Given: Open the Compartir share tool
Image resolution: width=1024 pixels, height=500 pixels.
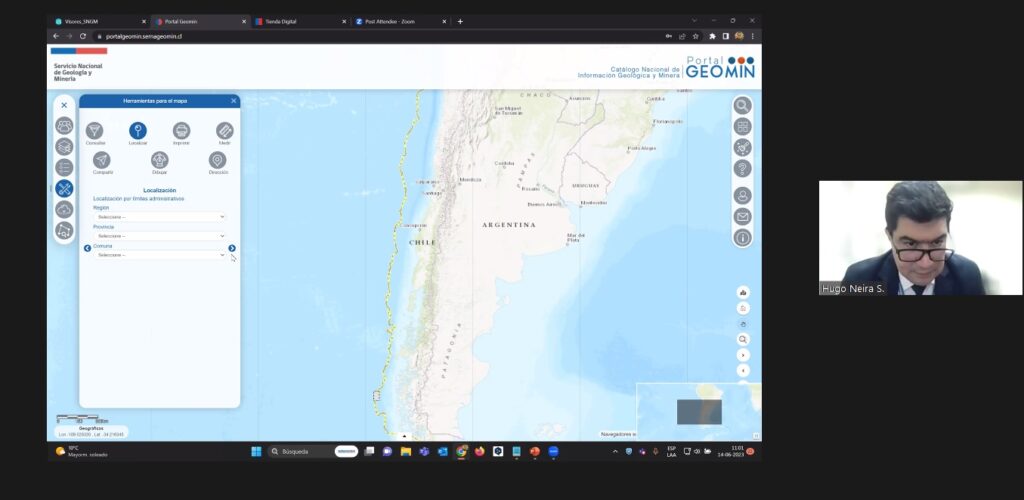Looking at the screenshot, I should (102, 160).
